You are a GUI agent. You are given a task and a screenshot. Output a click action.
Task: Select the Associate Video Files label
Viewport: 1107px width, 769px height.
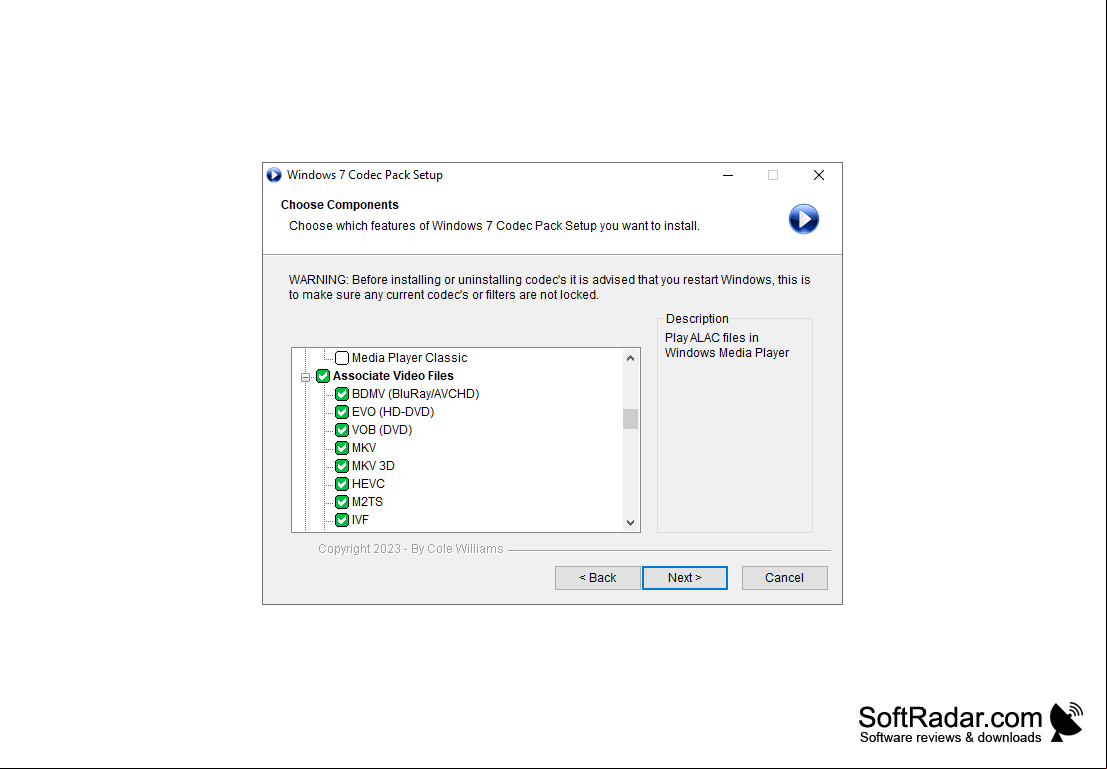tap(393, 376)
